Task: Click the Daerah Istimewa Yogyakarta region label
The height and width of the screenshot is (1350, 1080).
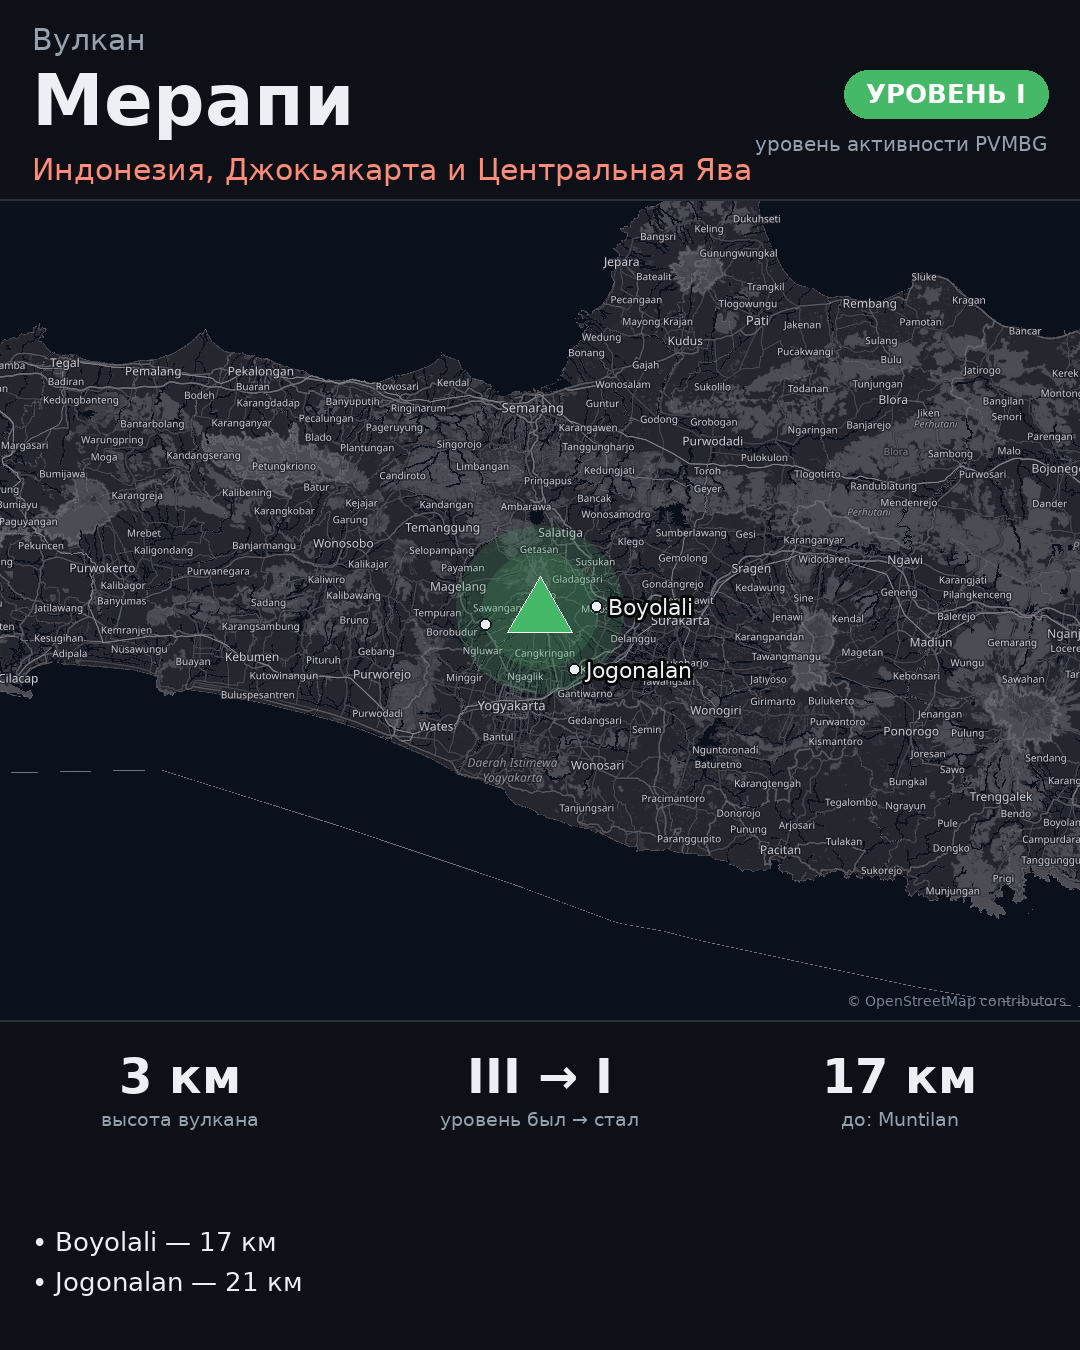Action: coord(512,770)
